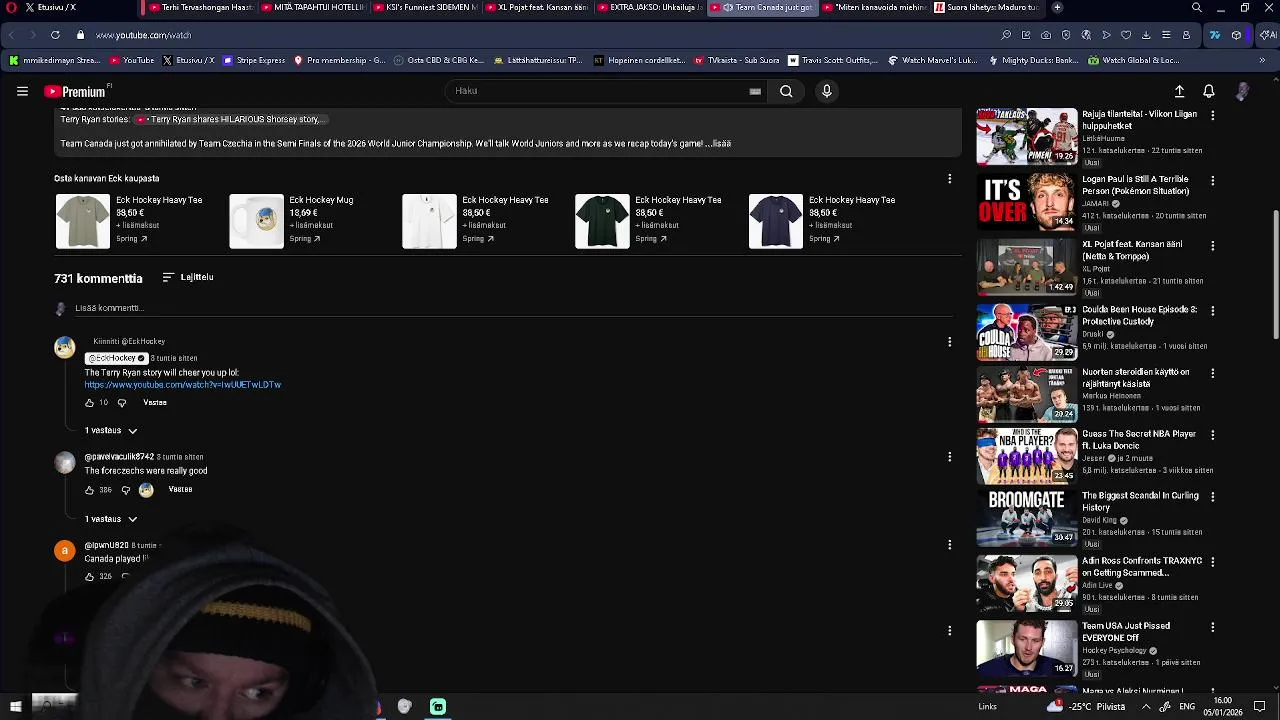Expand the description with ...lisää
1280x720 pixels.
(718, 144)
